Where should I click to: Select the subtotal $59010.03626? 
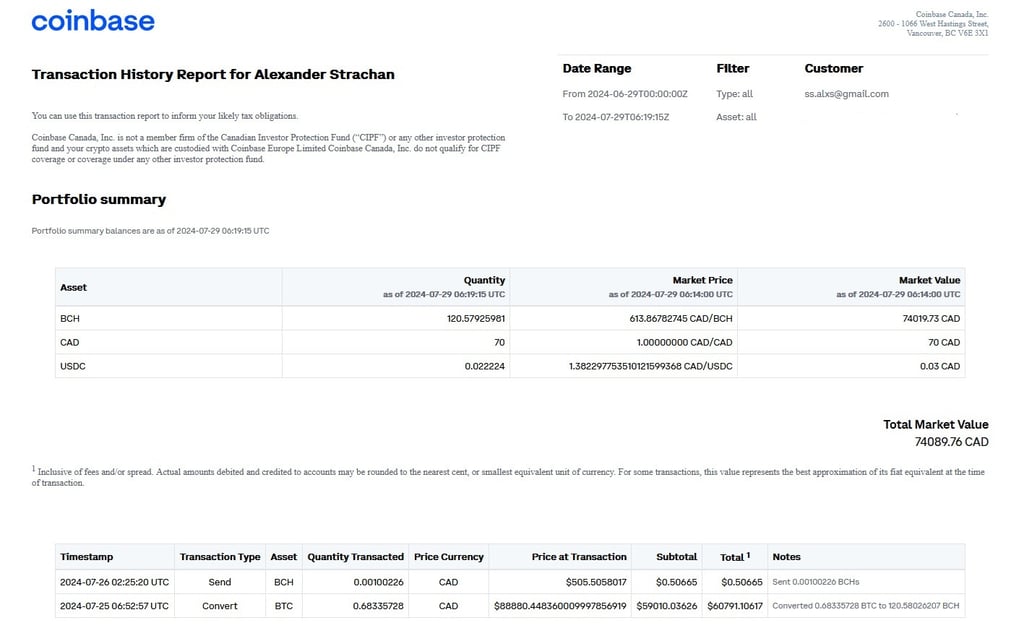667,606
